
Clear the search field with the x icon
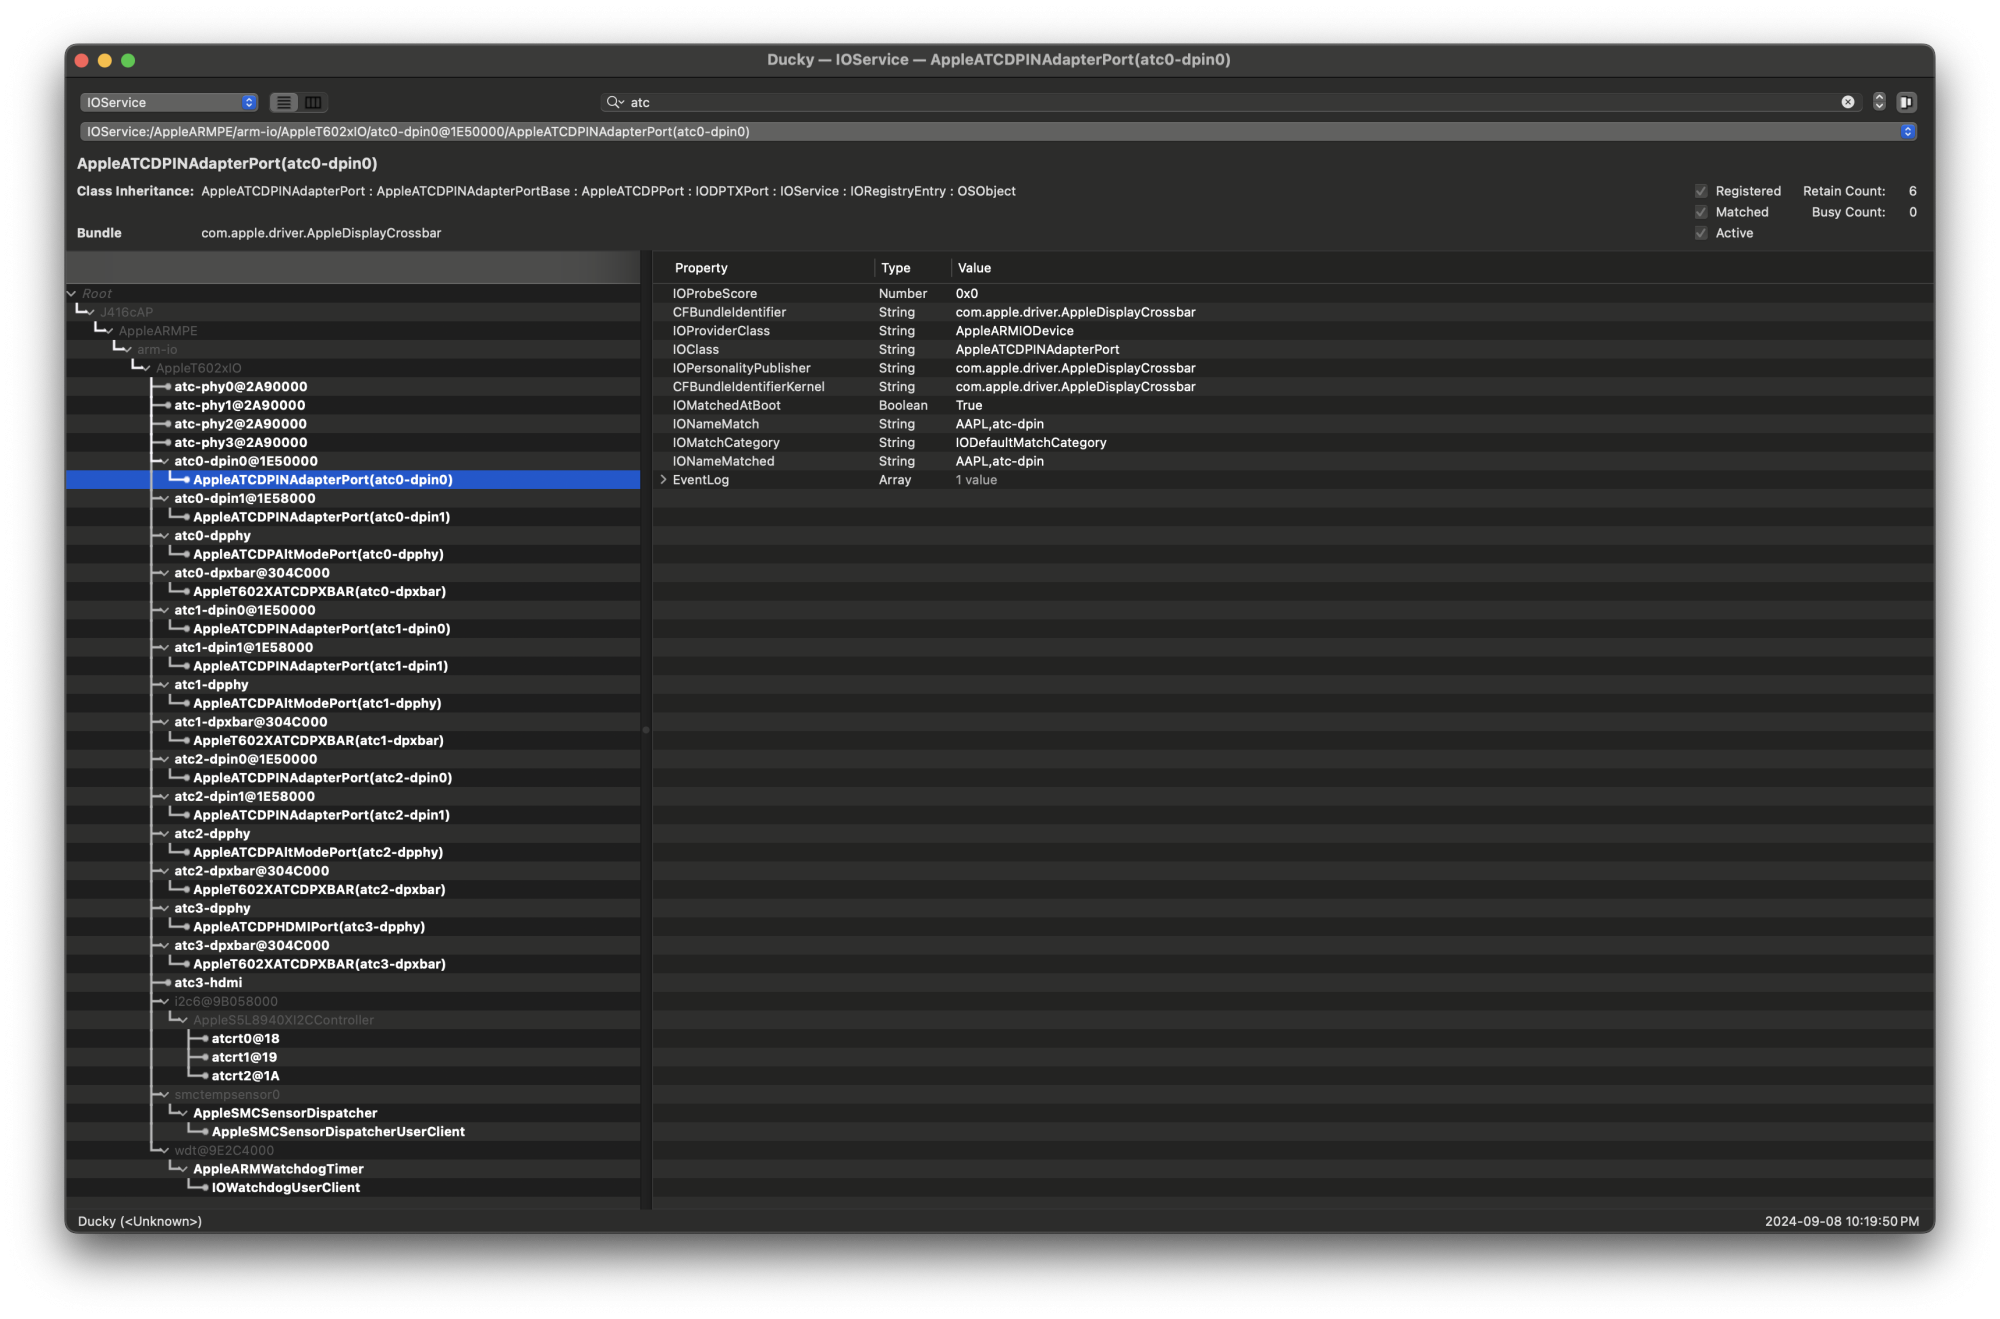pos(1849,102)
